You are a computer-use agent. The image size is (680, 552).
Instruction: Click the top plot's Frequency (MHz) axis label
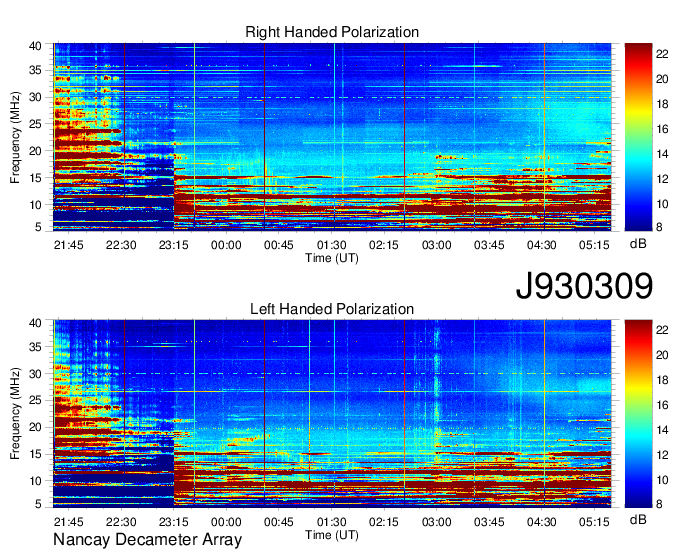tap(15, 137)
